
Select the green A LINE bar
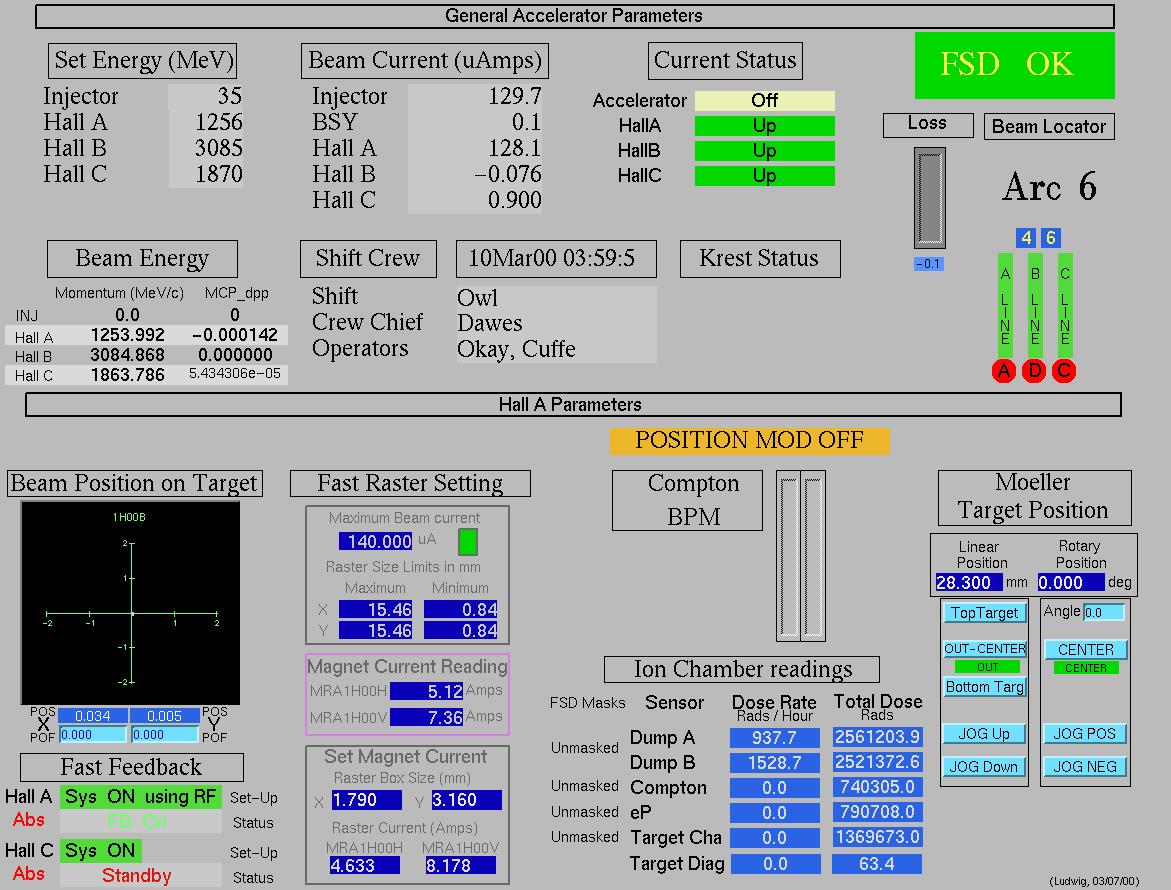click(x=1005, y=304)
